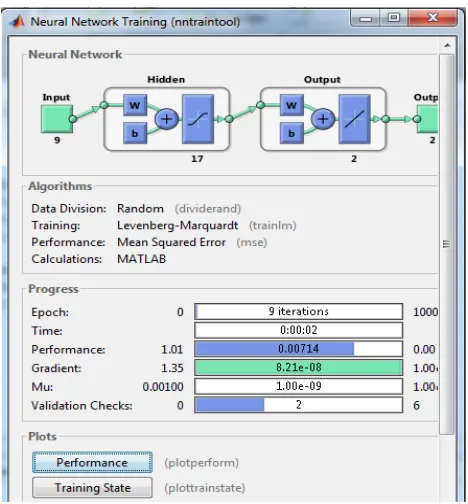468x504 pixels.
Task: Click the Validation Checks limit 6
Action: coord(416,406)
